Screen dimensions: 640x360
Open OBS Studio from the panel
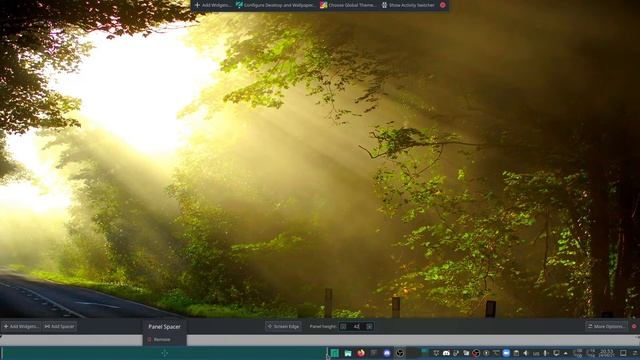400,353
